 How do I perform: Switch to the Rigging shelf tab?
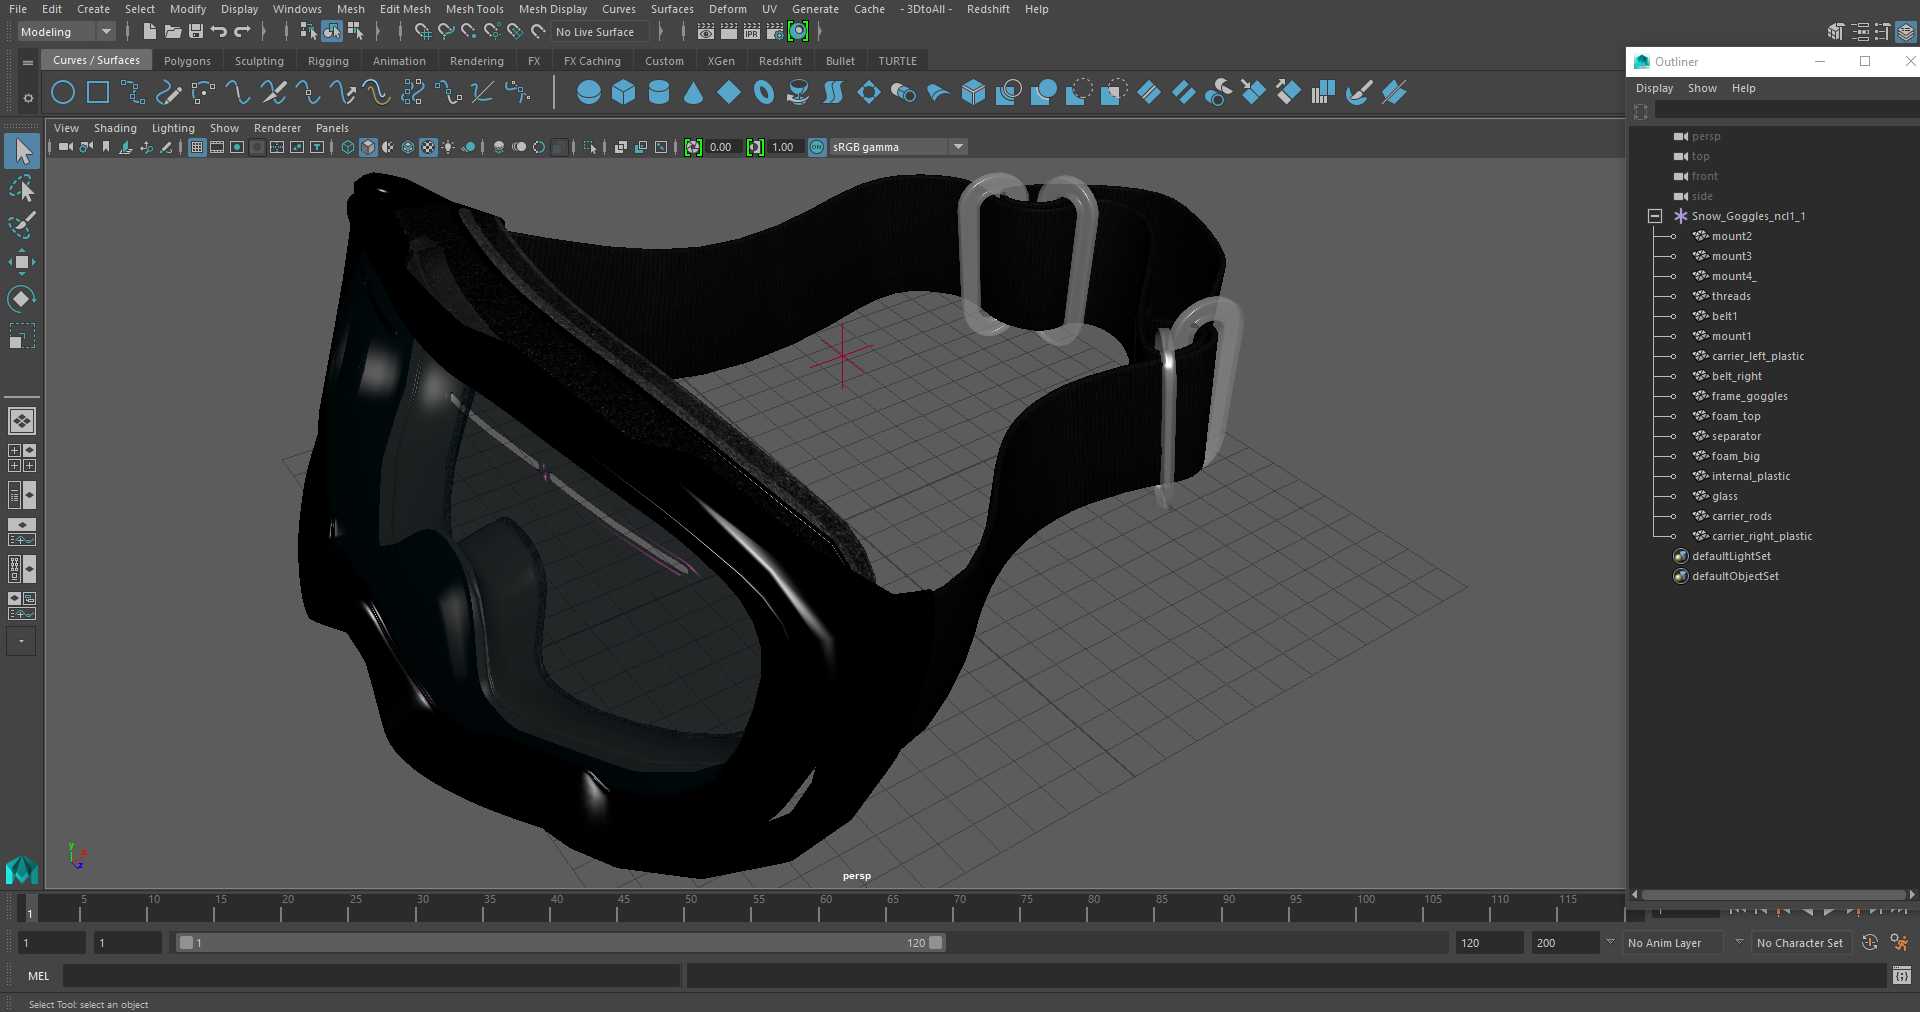[x=328, y=61]
